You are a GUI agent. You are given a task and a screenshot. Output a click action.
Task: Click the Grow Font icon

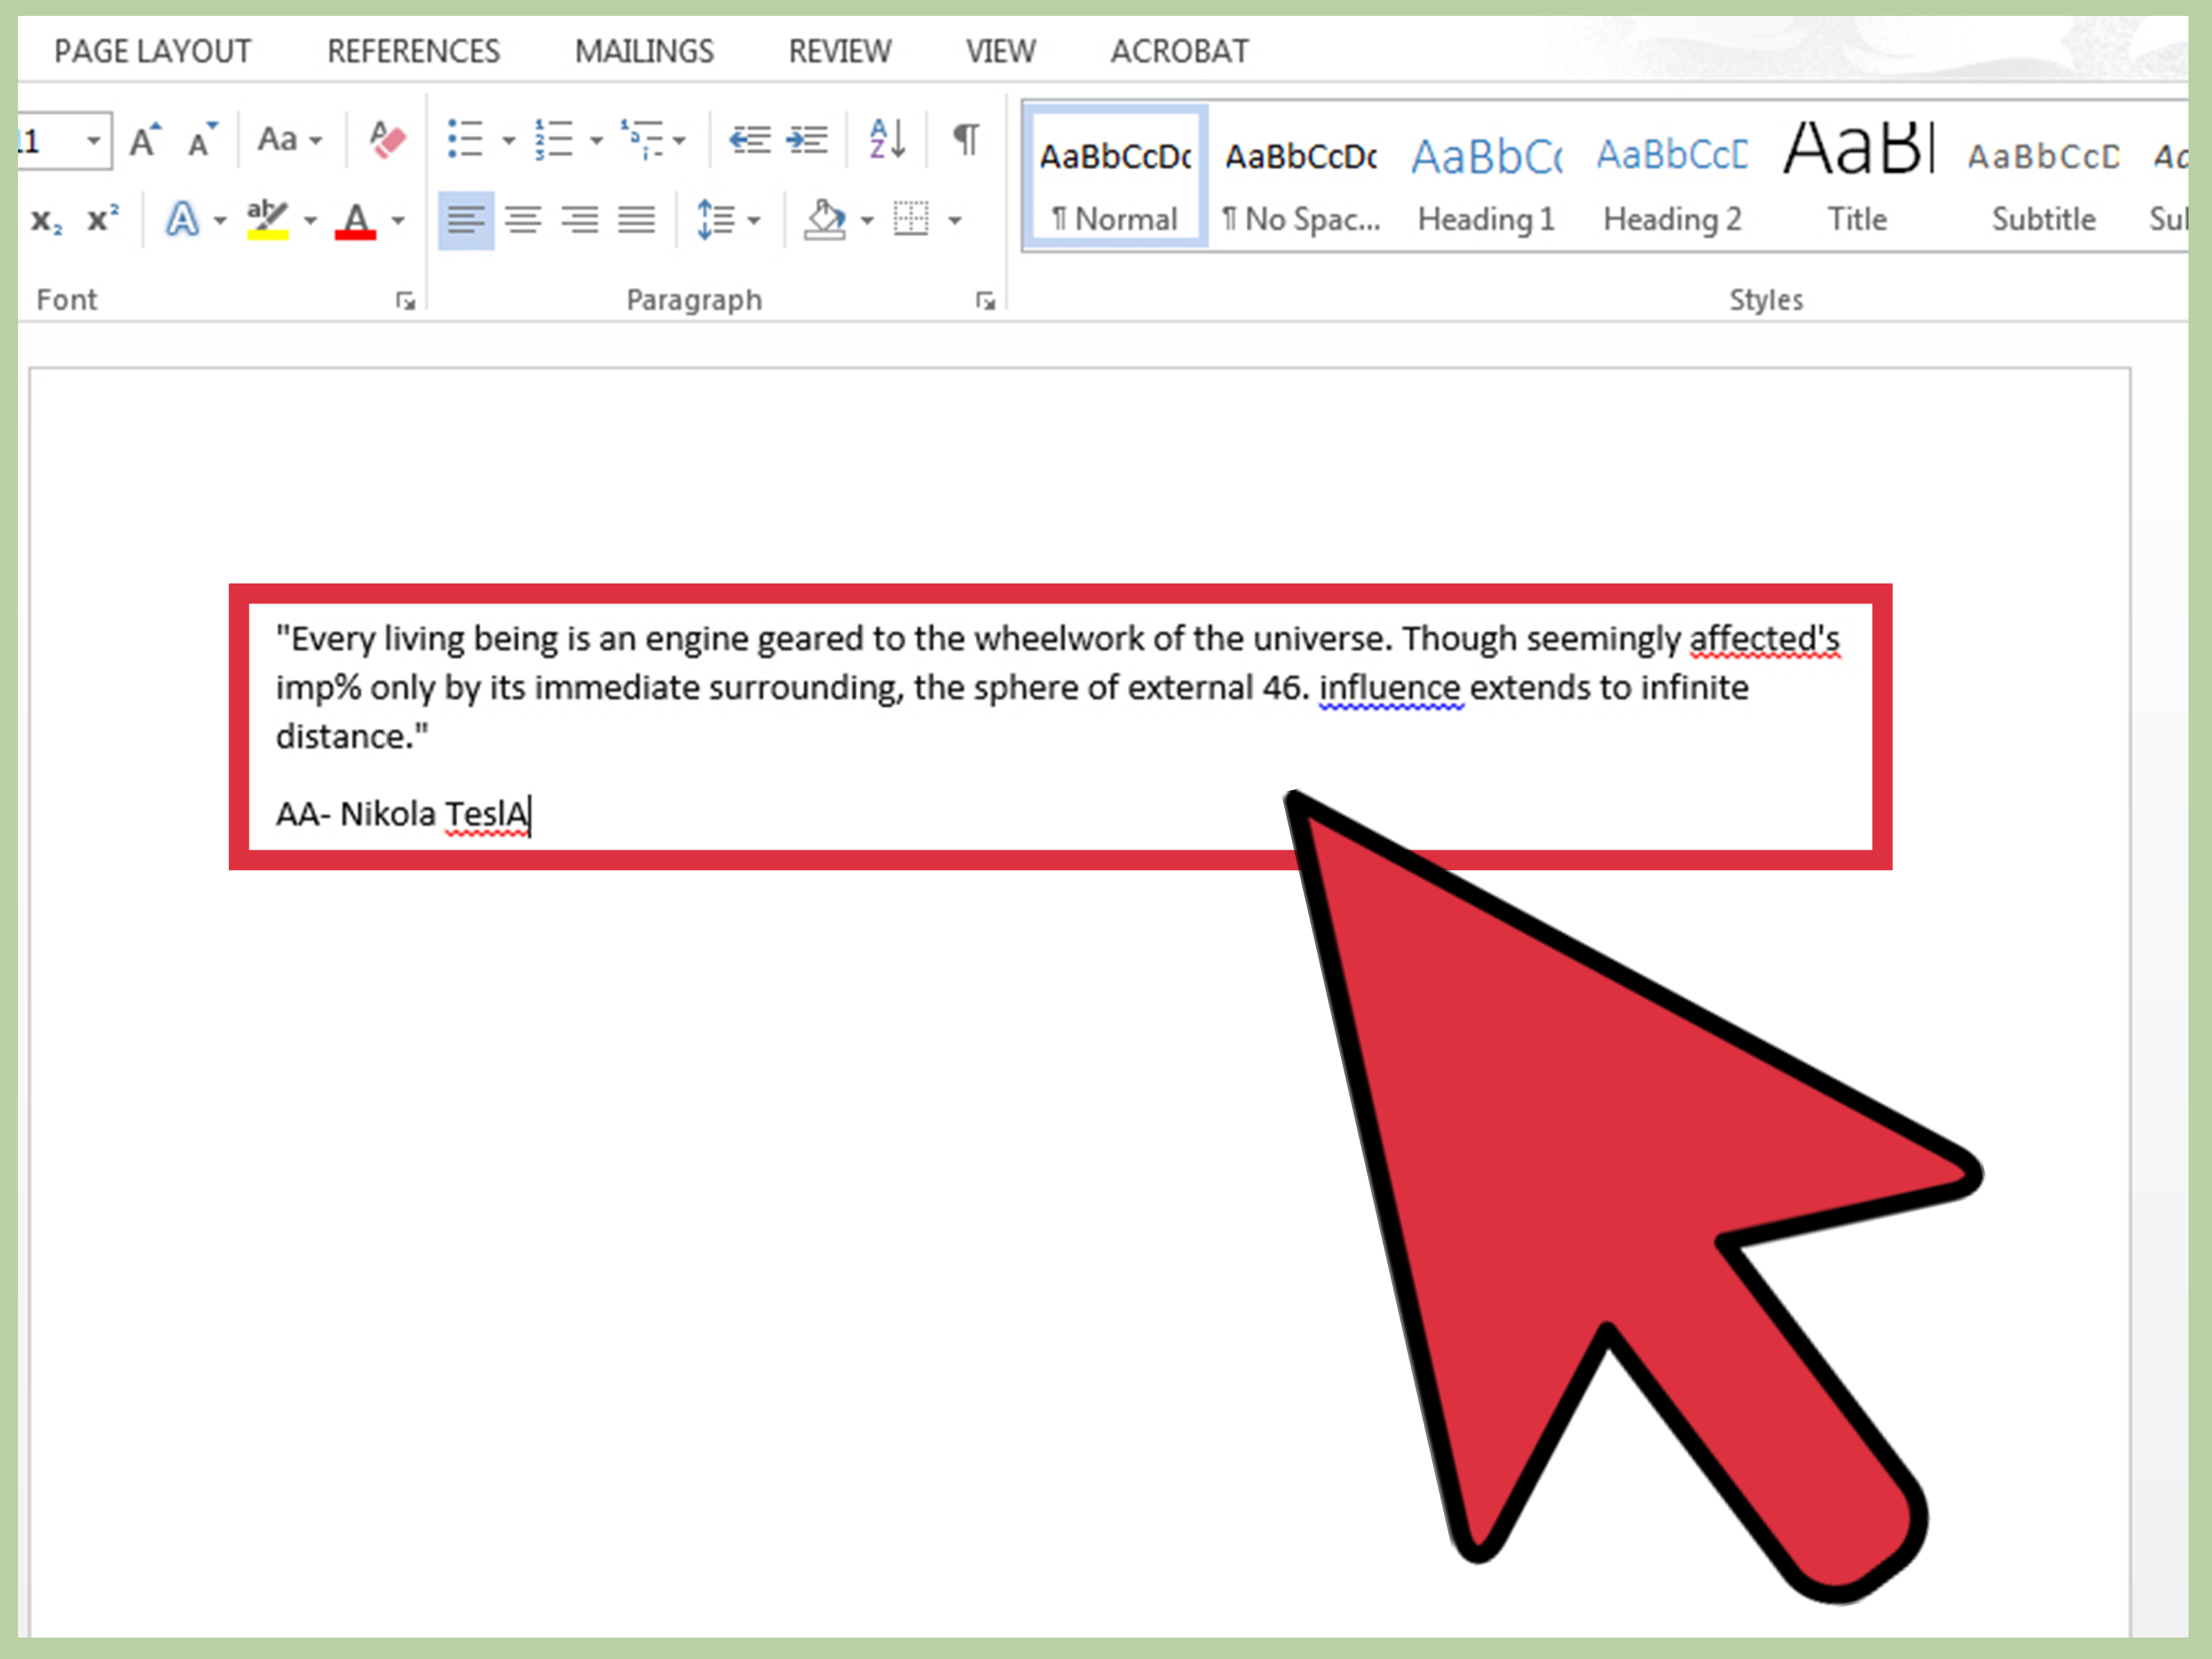[145, 139]
